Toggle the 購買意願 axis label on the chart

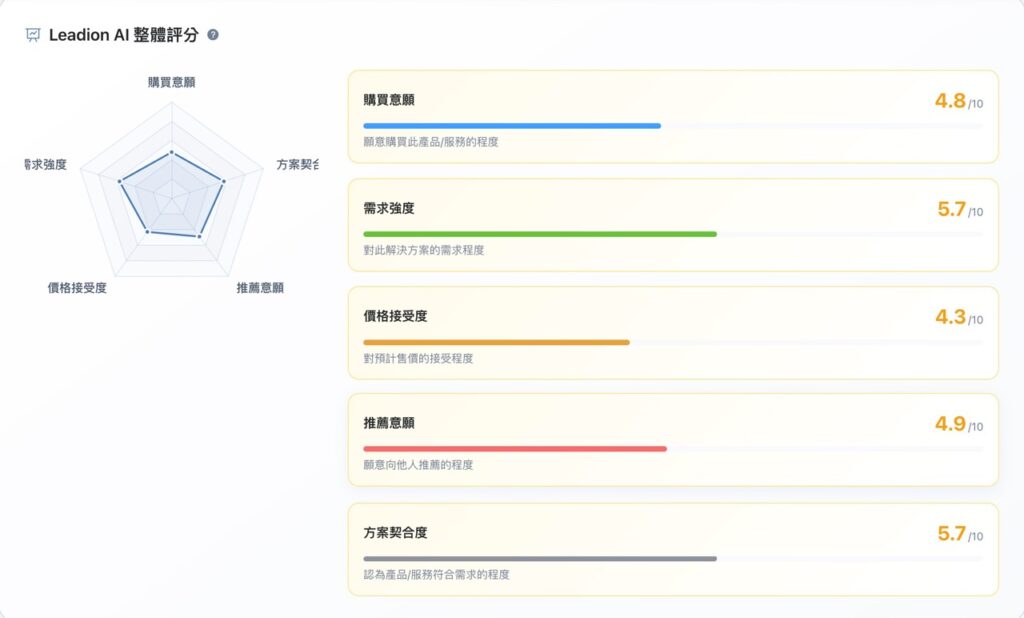(172, 83)
